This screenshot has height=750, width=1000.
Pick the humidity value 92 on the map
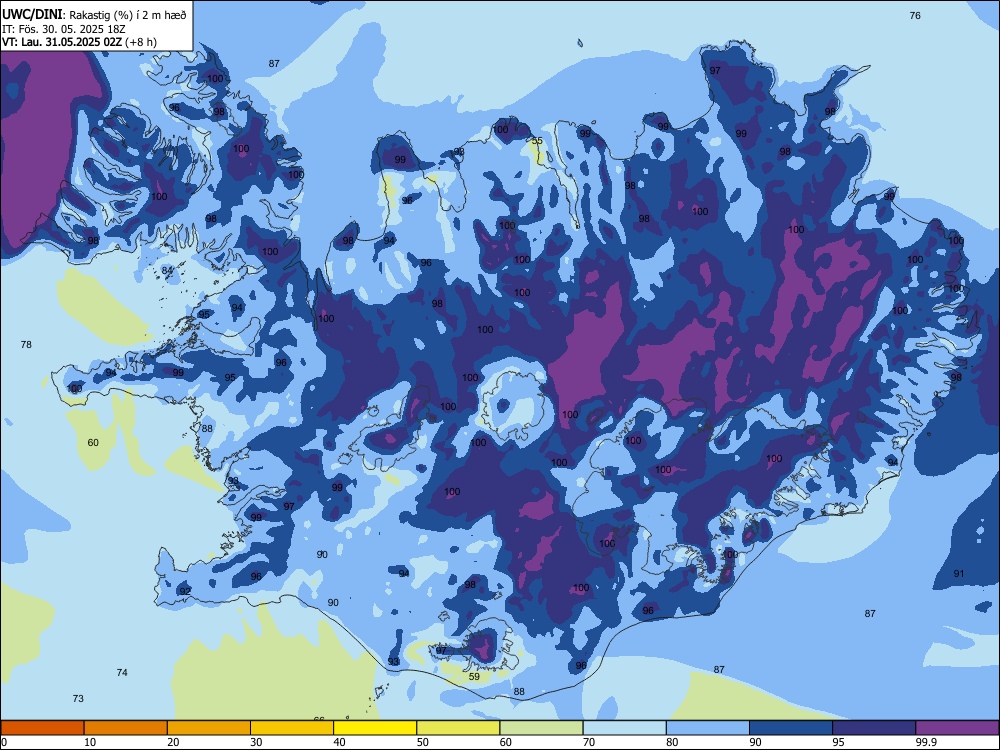pyautogui.click(x=185, y=591)
